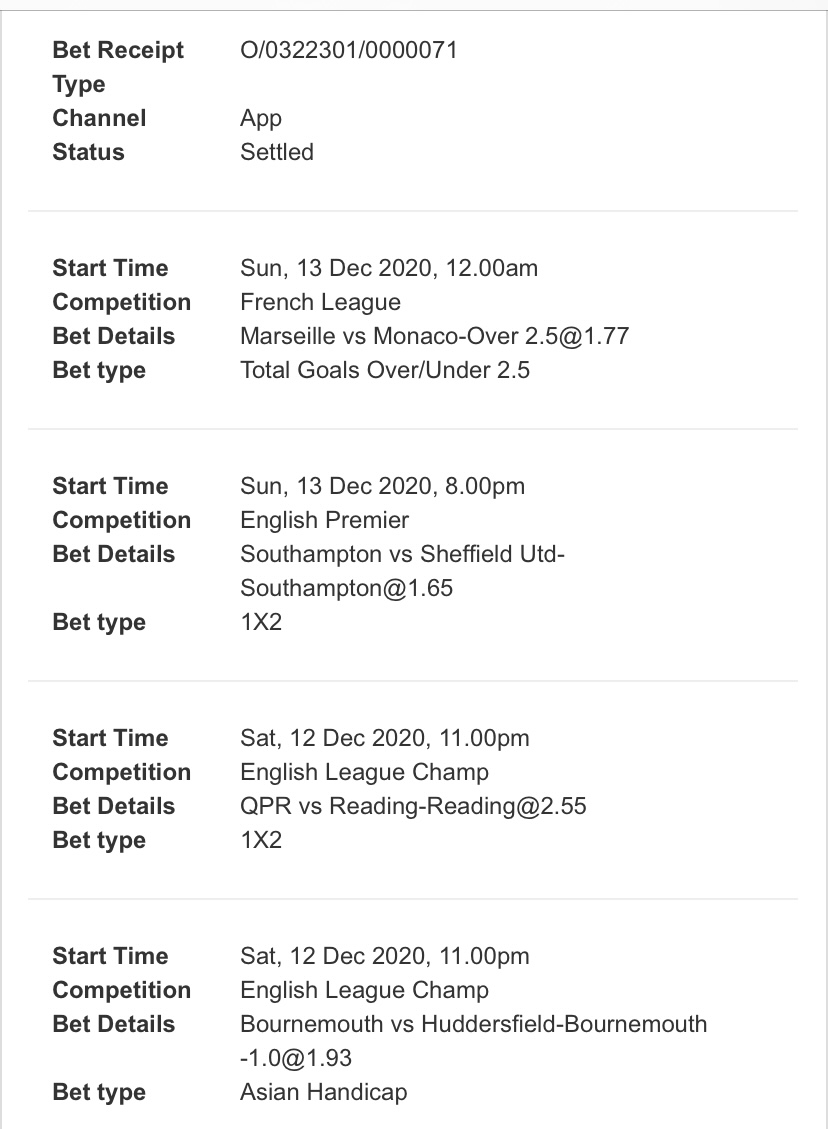
Task: Click the -1.0@1.93 handicap odds line
Action: (x=295, y=1058)
